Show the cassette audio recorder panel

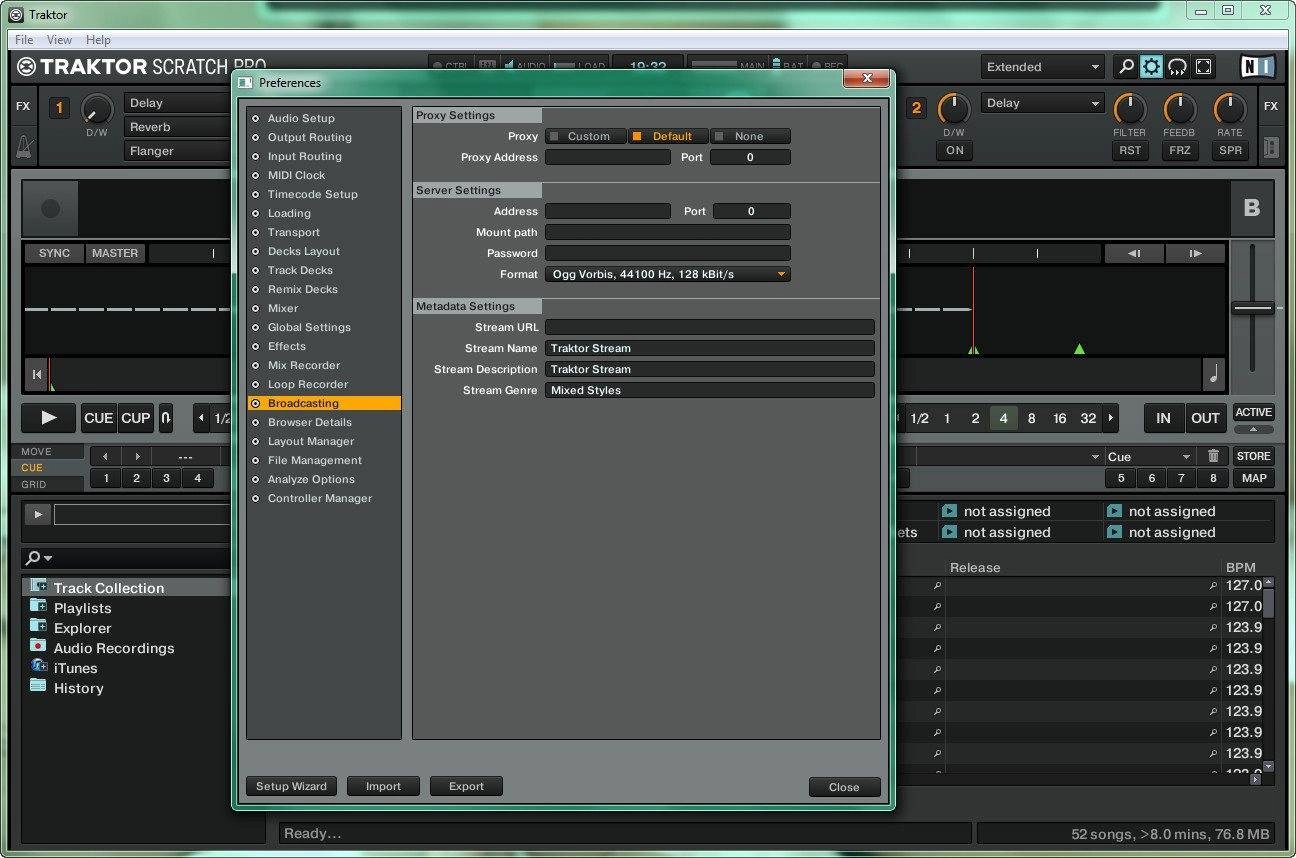click(x=1271, y=147)
